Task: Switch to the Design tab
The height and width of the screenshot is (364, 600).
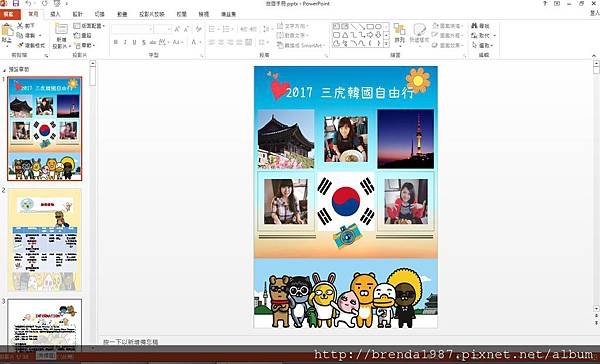Action: pyautogui.click(x=78, y=14)
